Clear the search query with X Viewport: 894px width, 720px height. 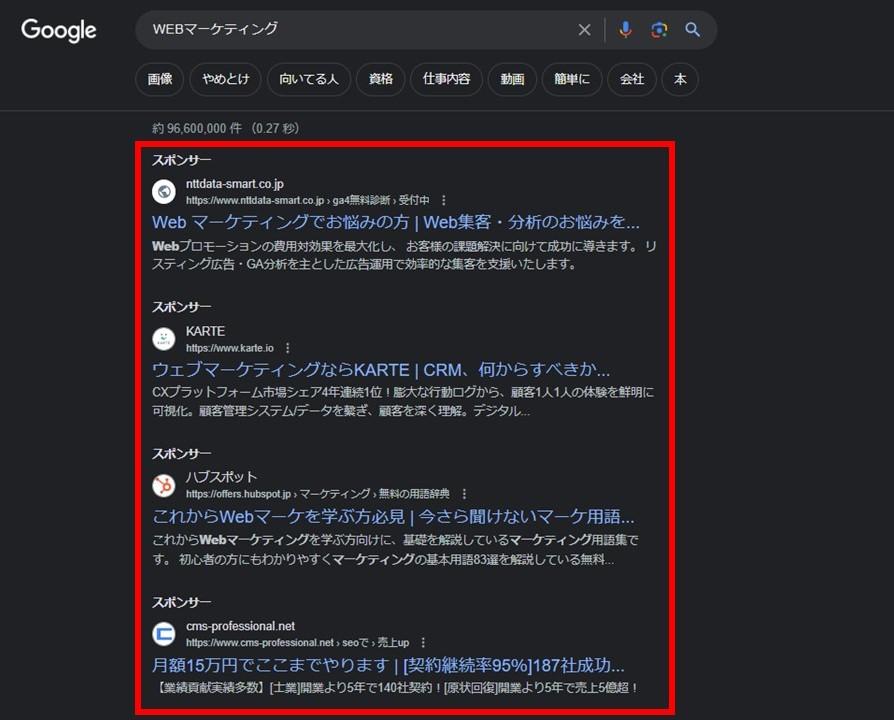584,30
